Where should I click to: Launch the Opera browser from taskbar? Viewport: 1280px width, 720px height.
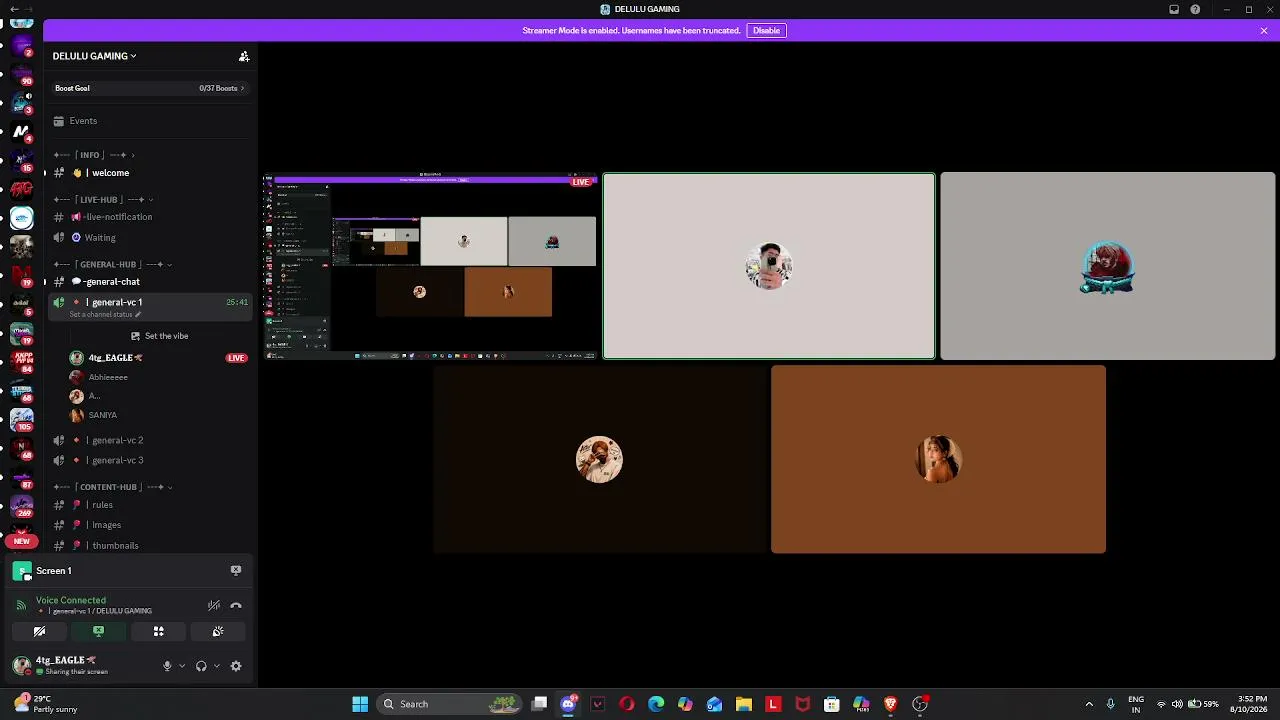(x=627, y=704)
